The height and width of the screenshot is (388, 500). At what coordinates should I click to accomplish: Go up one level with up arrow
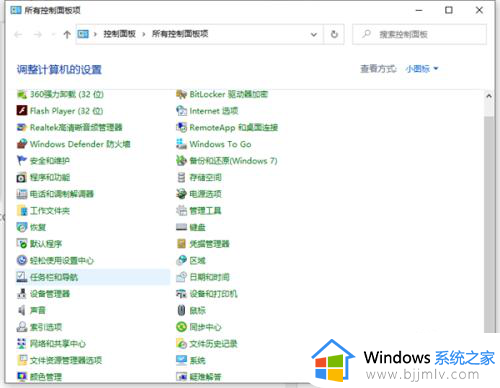[x=67, y=34]
